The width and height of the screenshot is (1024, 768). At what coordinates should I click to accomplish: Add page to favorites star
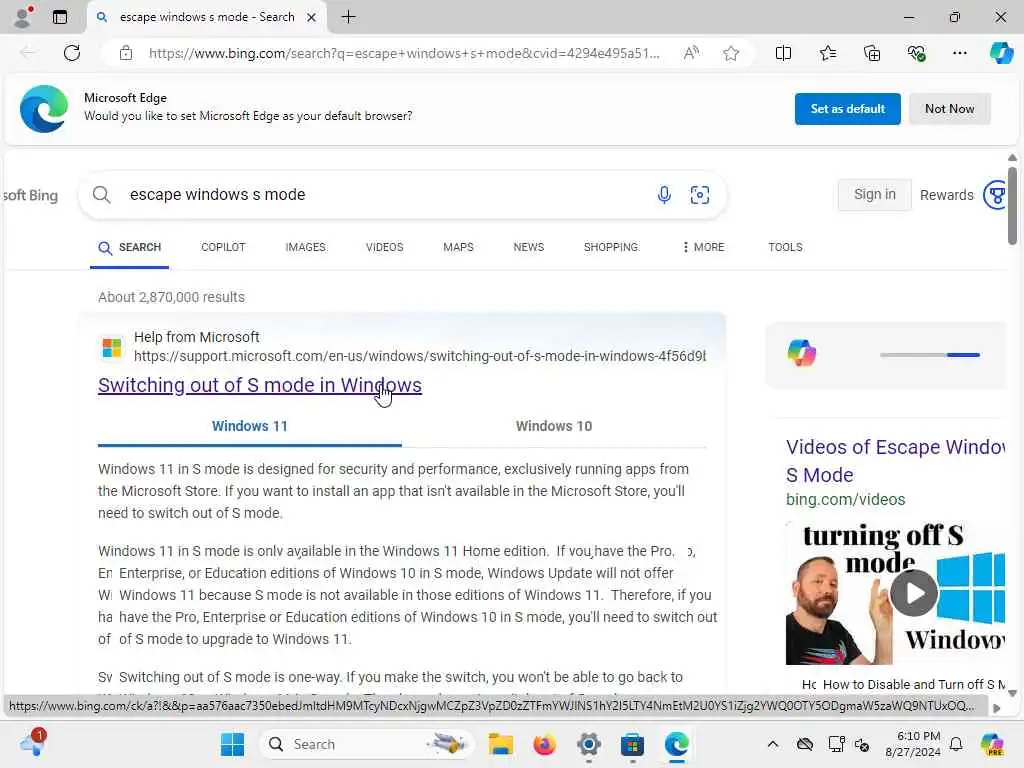point(731,53)
